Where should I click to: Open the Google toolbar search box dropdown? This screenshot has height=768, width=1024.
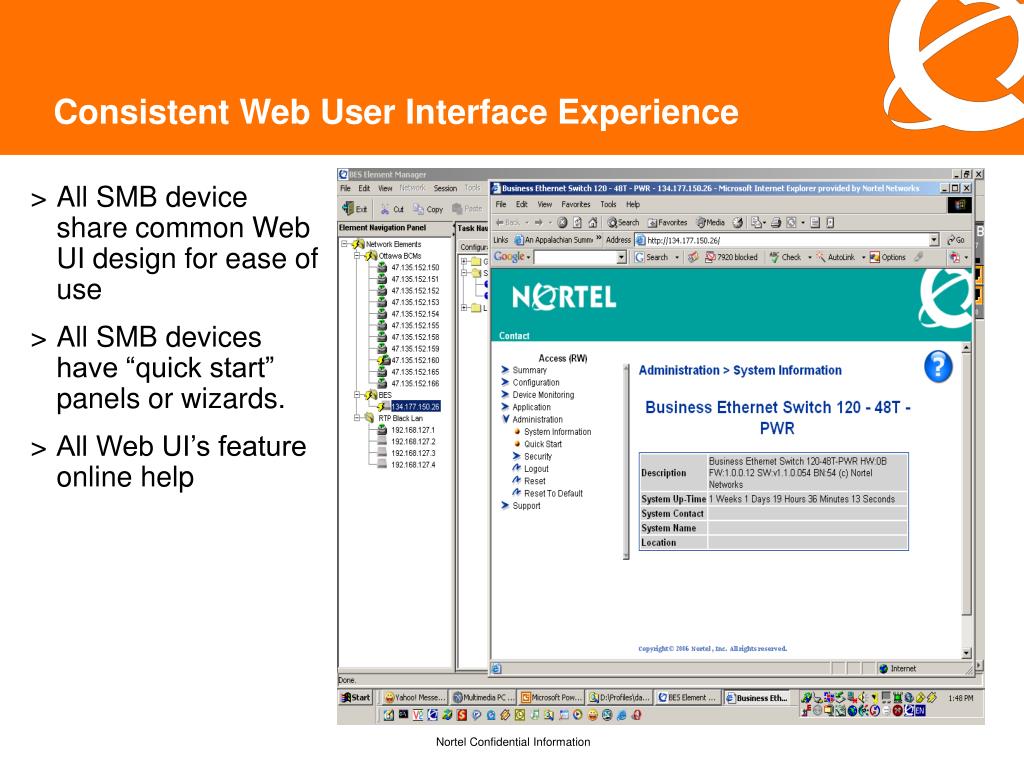coord(622,257)
